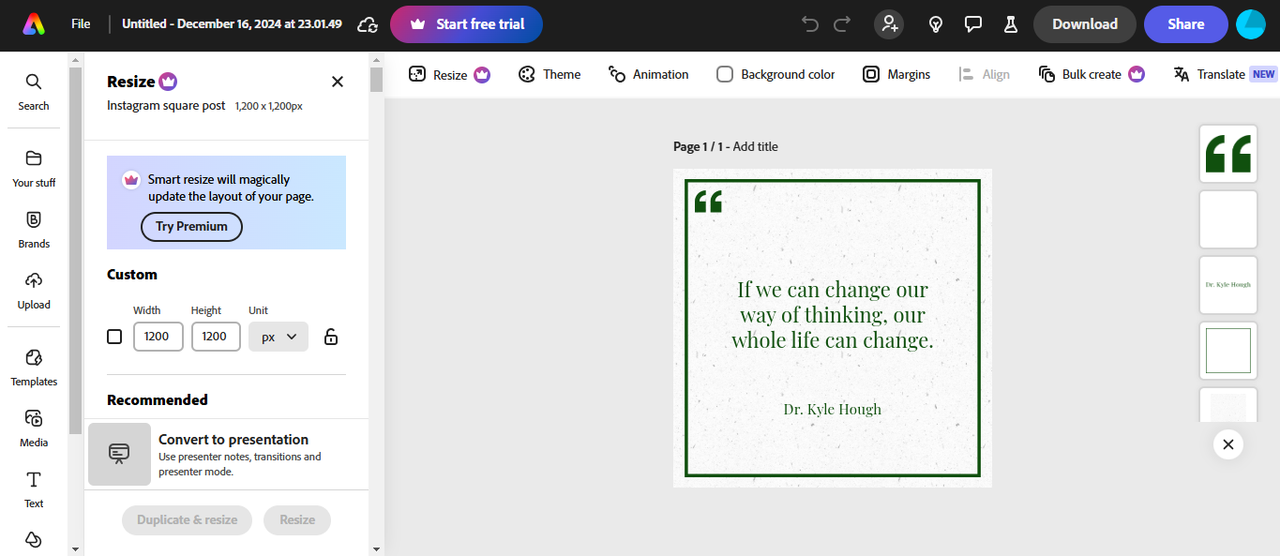Start the free trial
This screenshot has width=1280, height=556.
click(x=466, y=24)
